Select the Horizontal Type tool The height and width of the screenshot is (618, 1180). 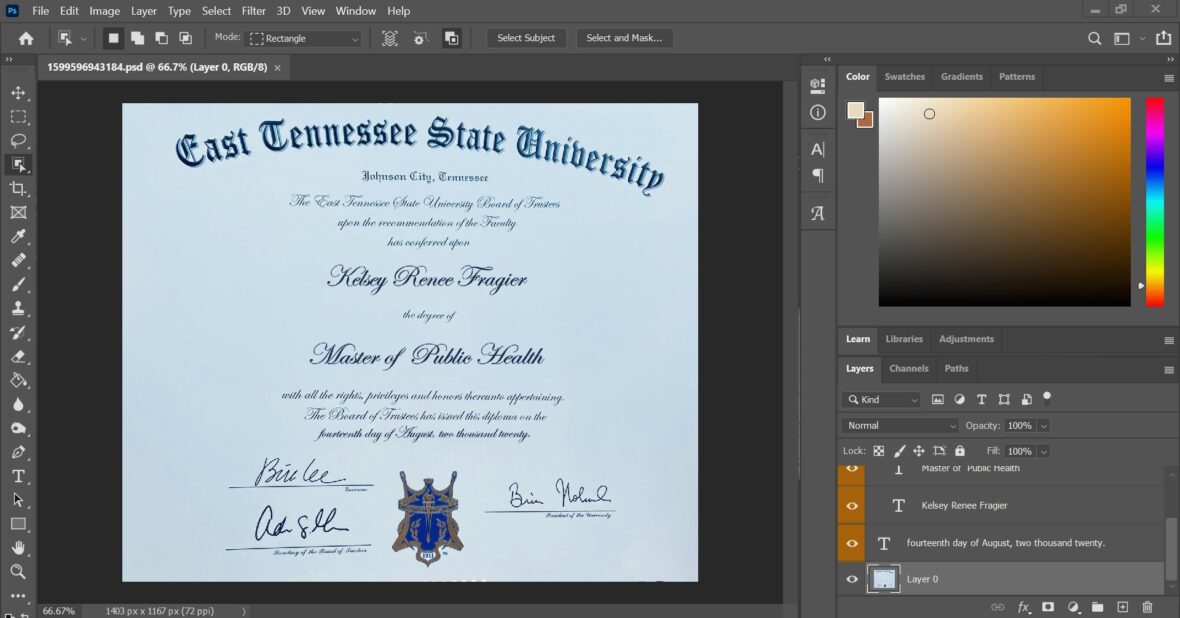pyautogui.click(x=18, y=476)
